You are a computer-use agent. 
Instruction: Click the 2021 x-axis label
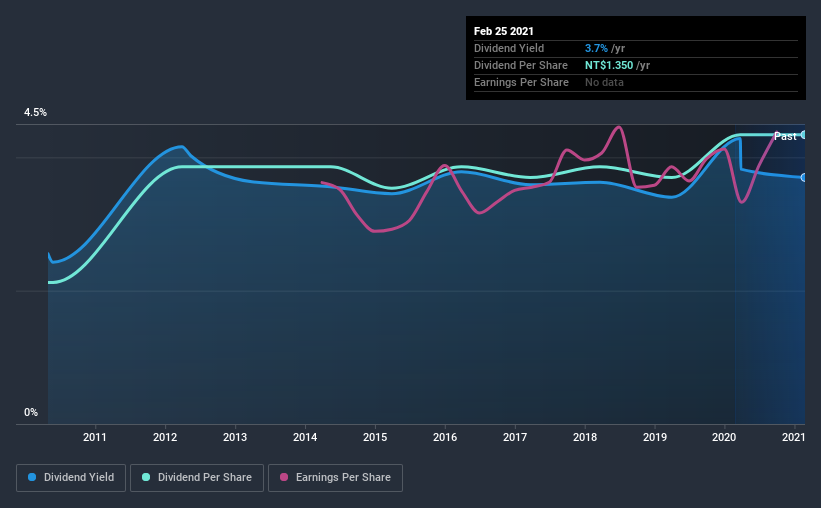(794, 437)
